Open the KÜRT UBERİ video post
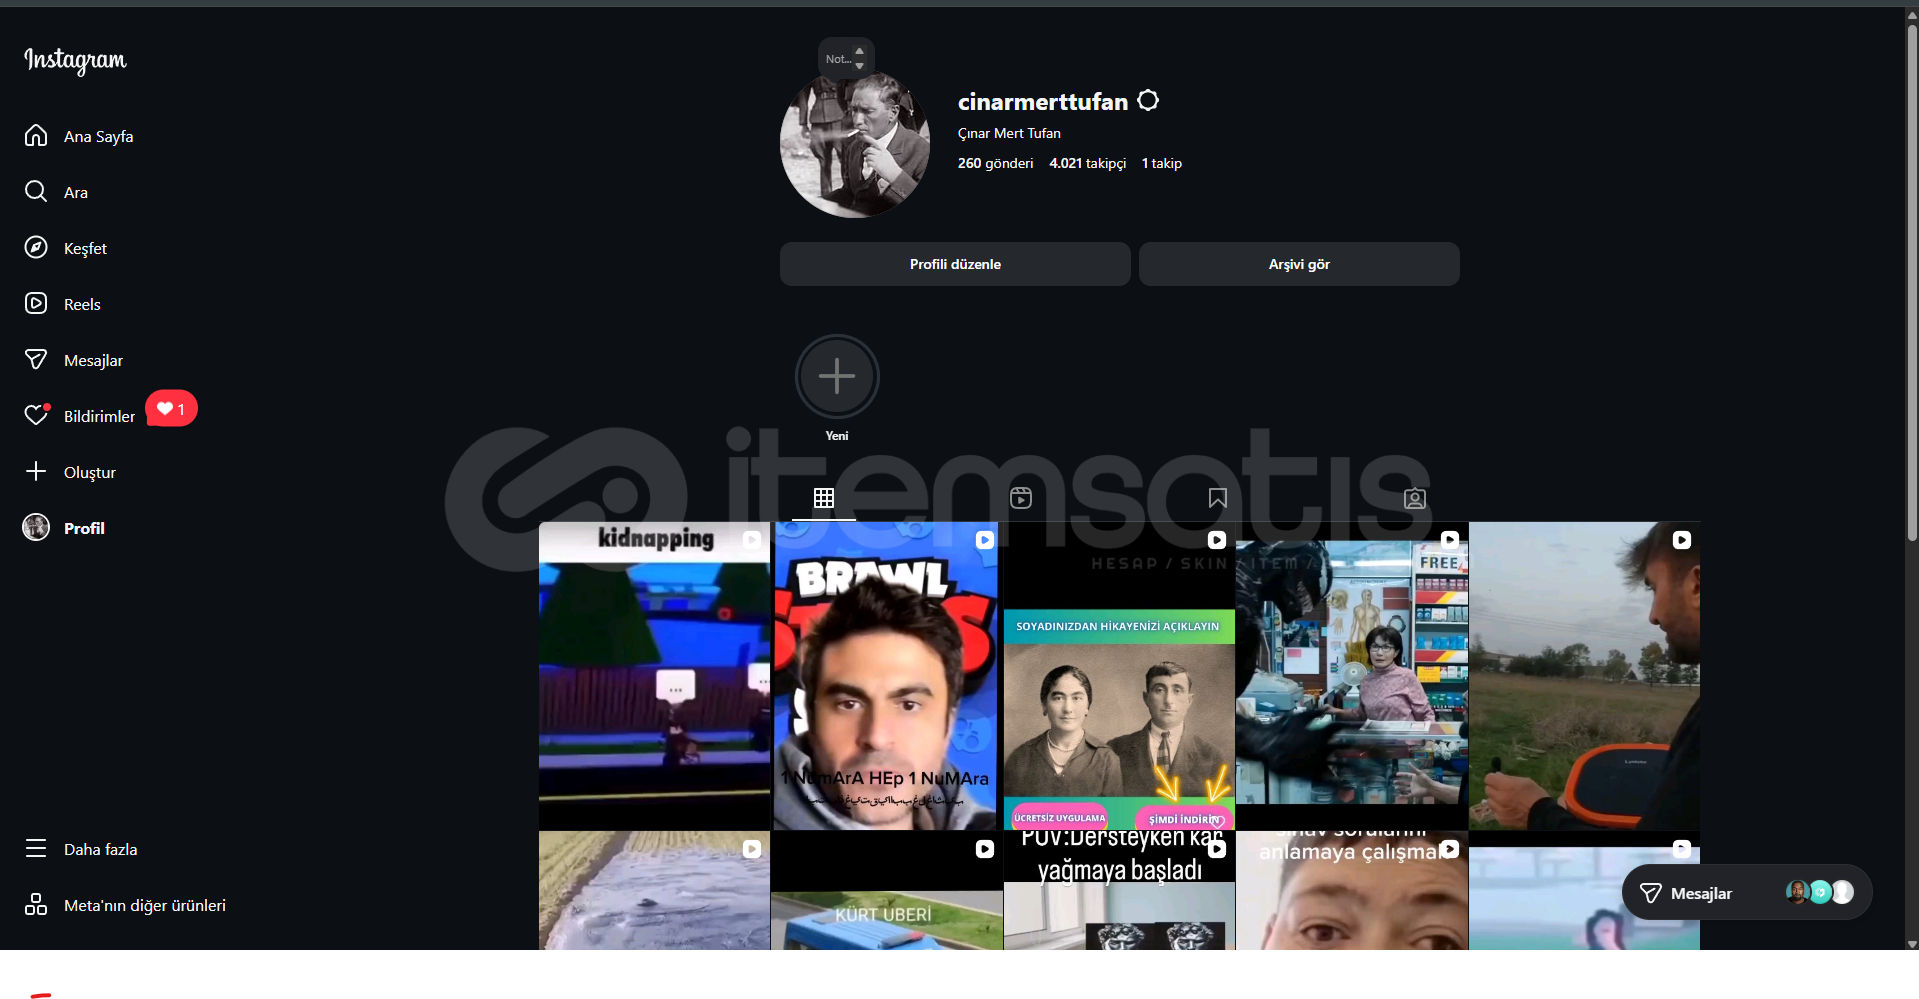 886,891
